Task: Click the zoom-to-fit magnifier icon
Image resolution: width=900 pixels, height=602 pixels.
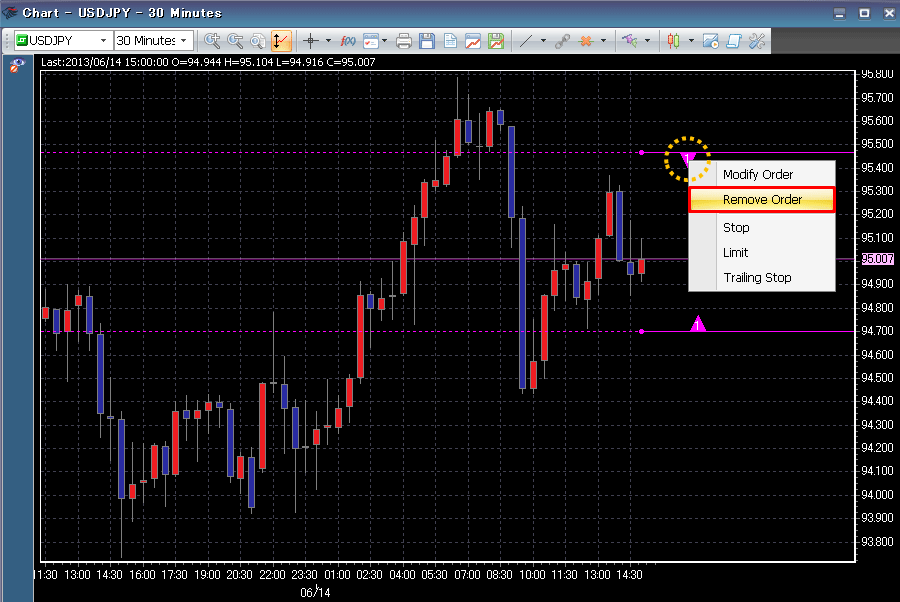Action: click(258, 41)
